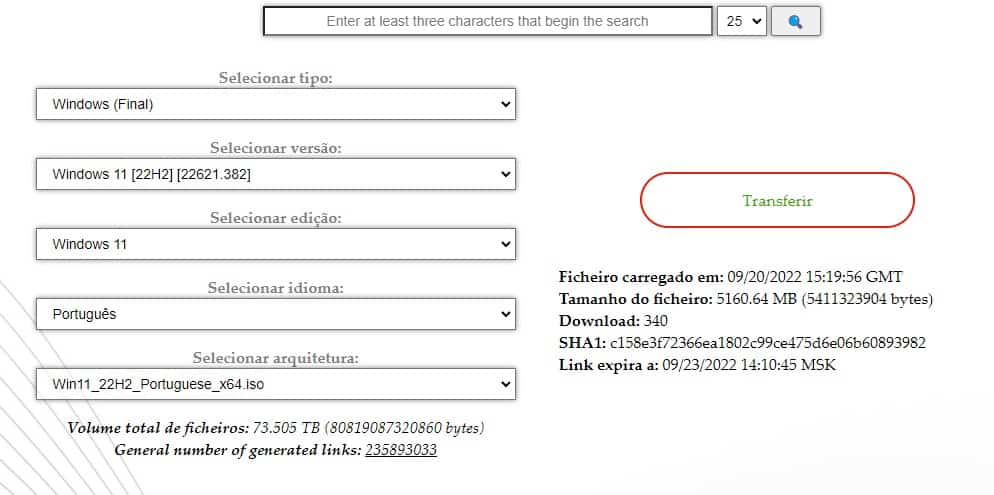The image size is (994, 495).
Task: Click the Volume total de ficheiros text
Action: click(276, 428)
